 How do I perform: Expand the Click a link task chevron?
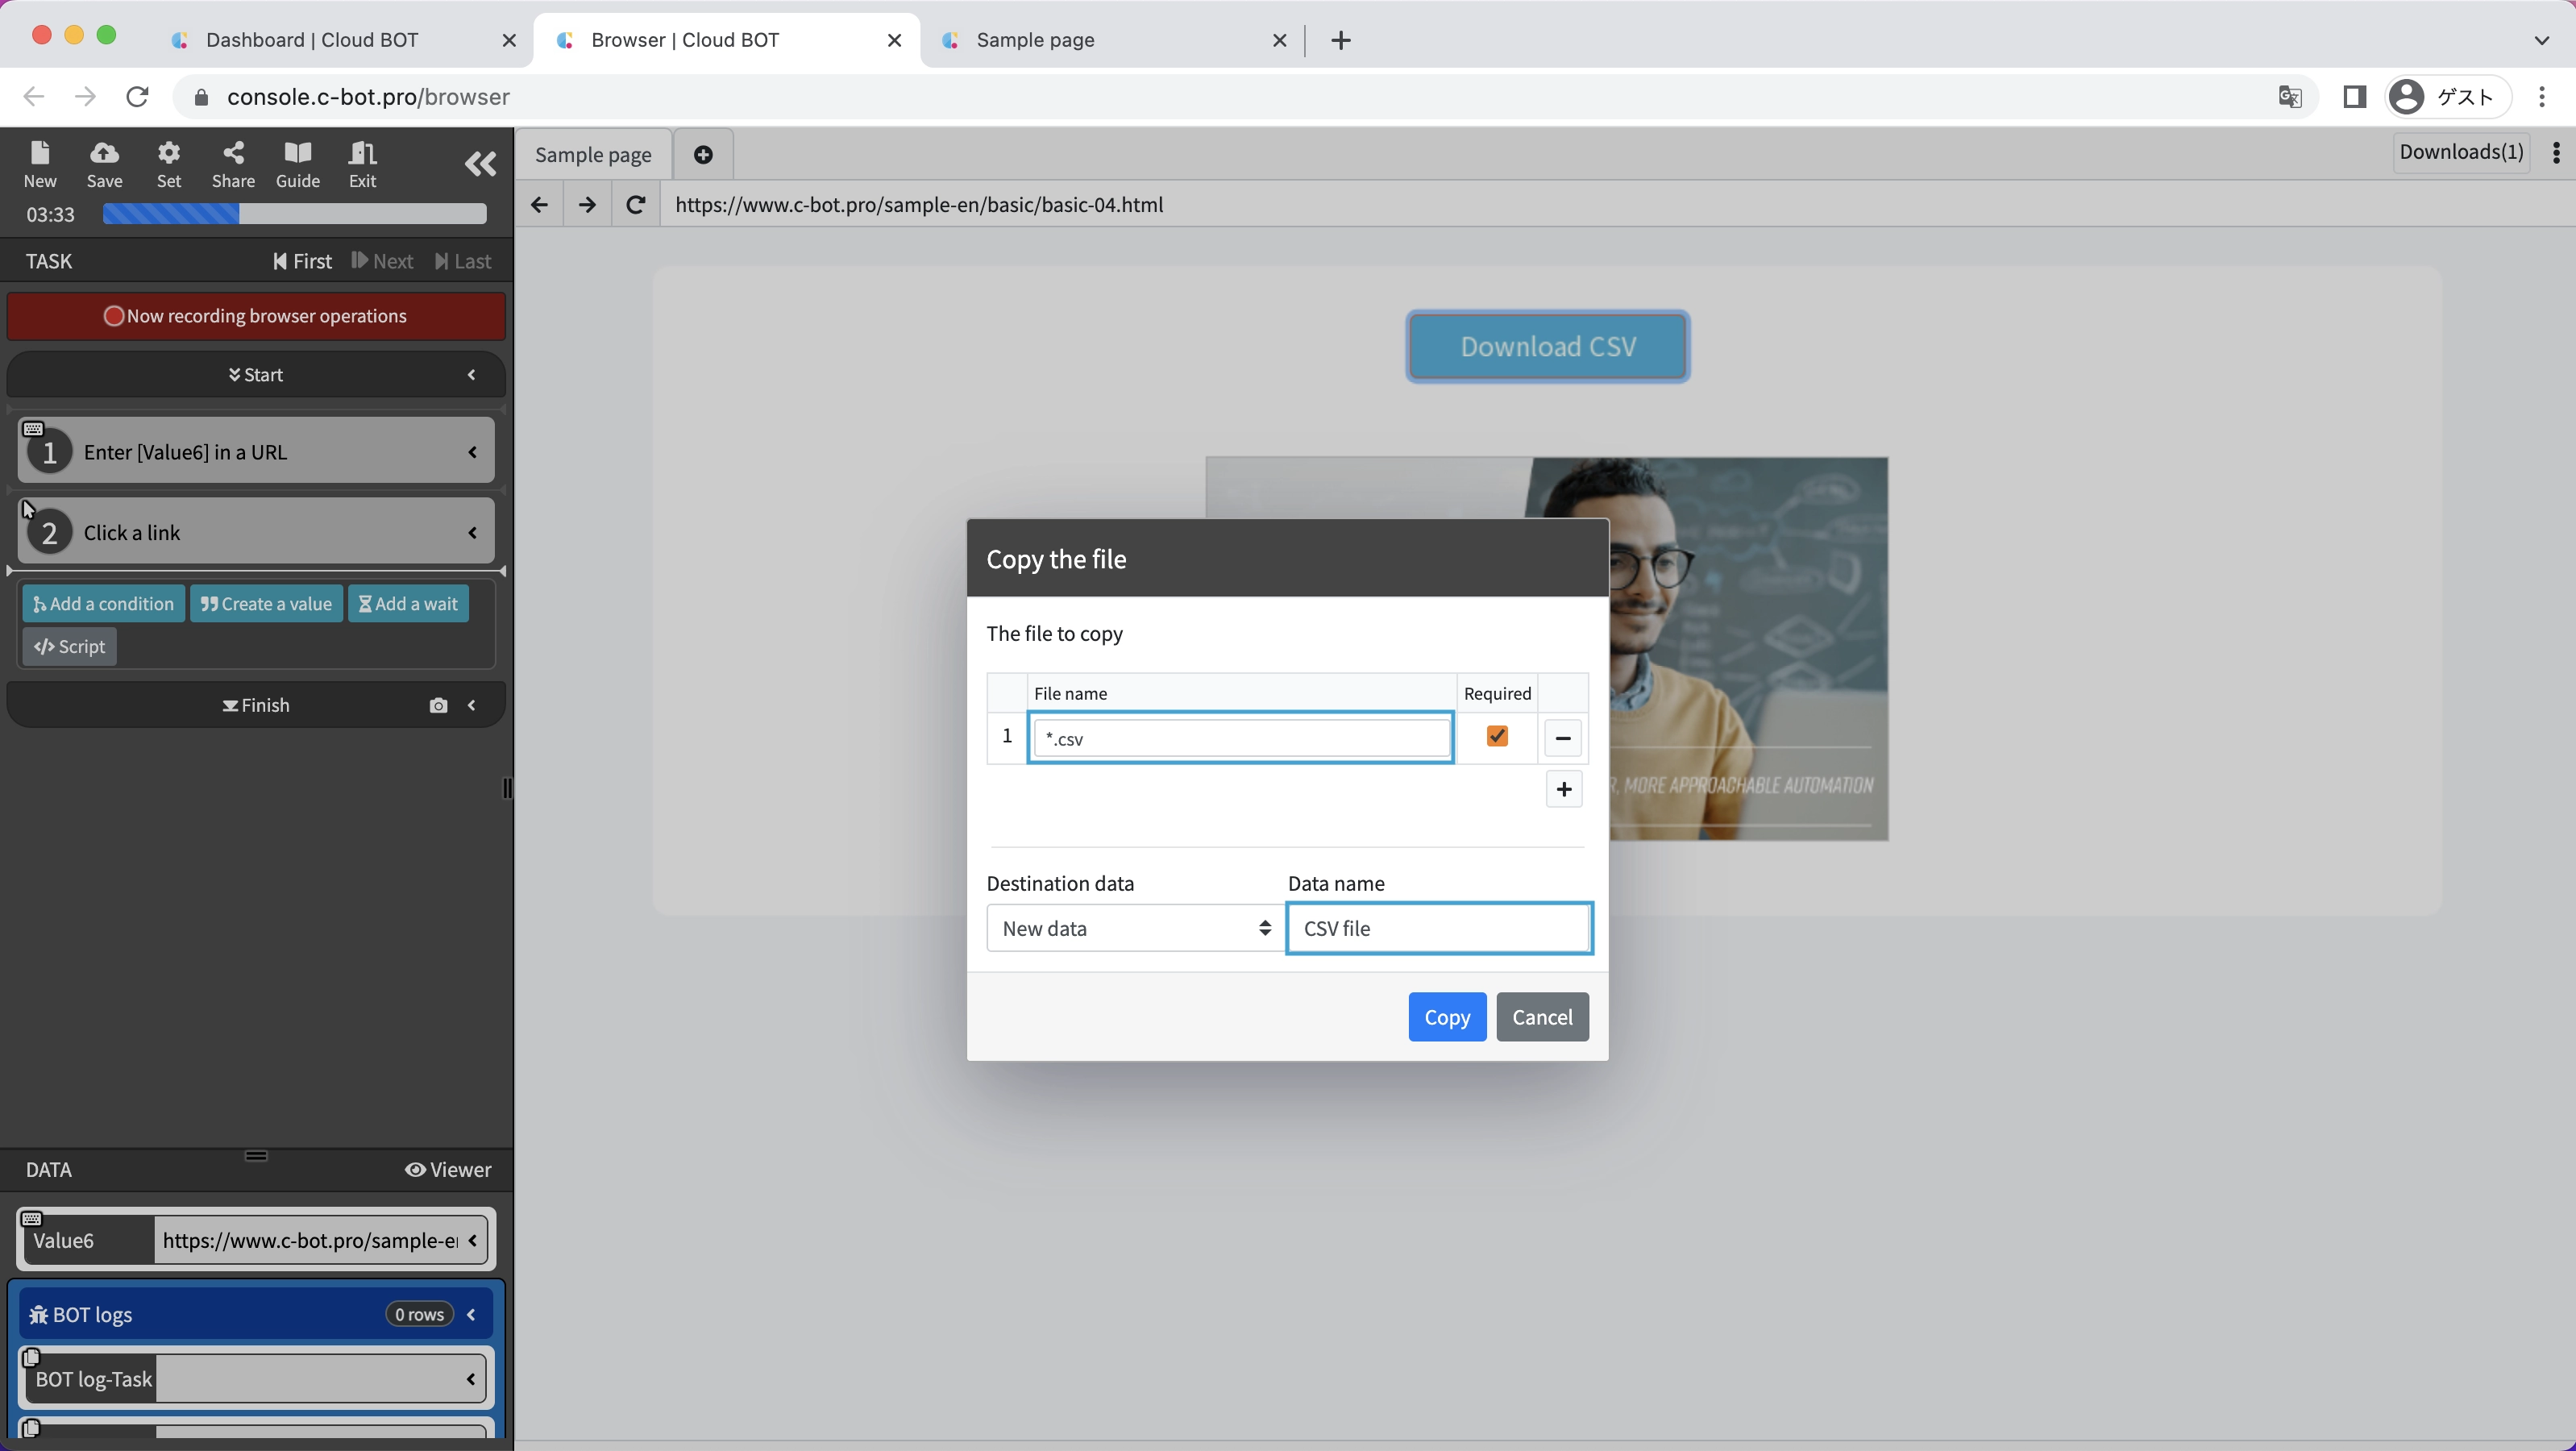(472, 532)
